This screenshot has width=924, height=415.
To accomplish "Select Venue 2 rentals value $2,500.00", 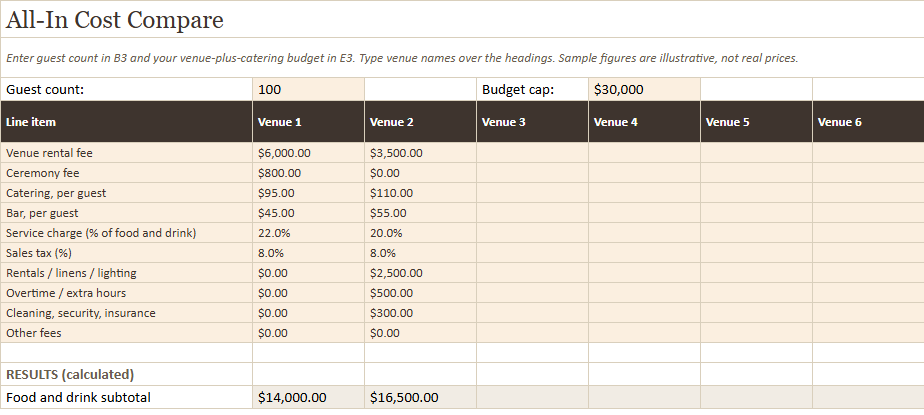I will coord(420,274).
